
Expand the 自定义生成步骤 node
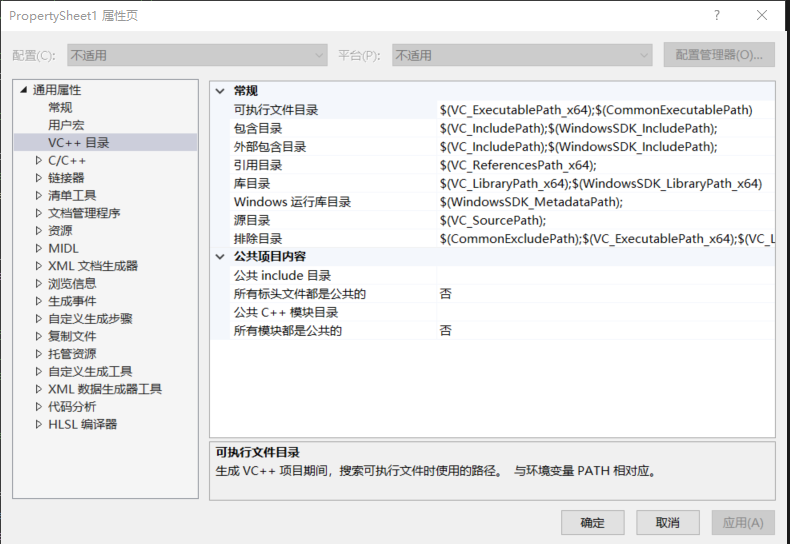[x=39, y=319]
